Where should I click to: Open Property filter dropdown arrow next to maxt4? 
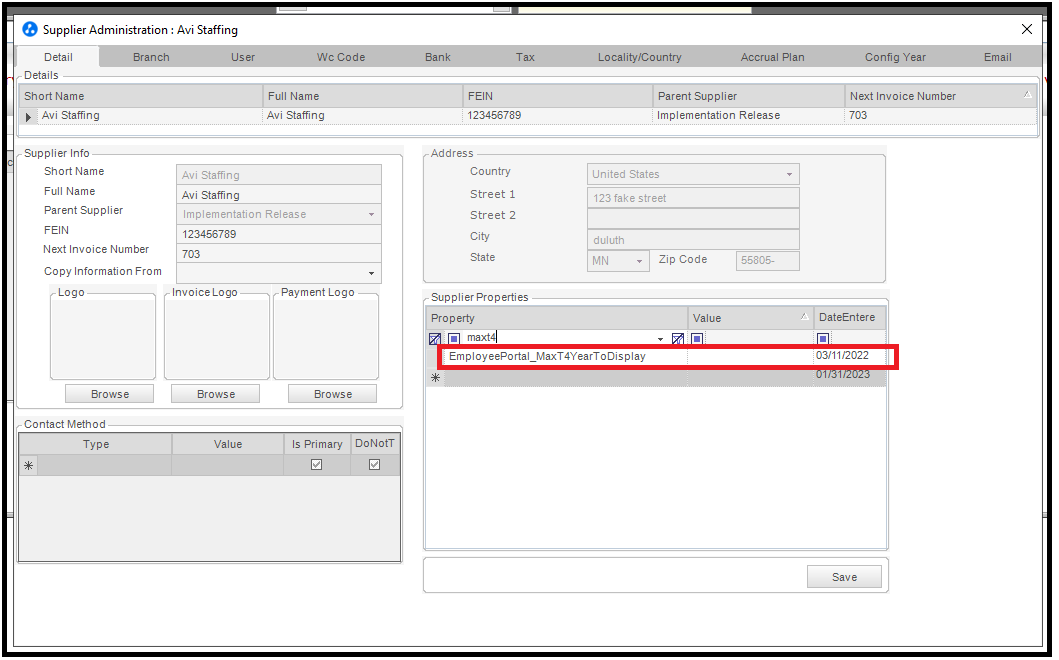pyautogui.click(x=660, y=338)
